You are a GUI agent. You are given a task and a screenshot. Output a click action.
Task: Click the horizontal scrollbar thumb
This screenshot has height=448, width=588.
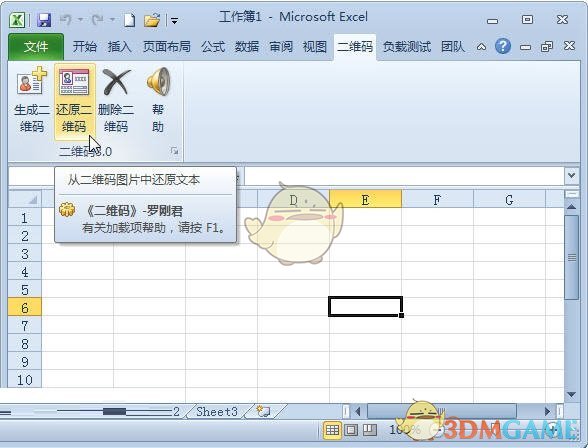pos(441,412)
